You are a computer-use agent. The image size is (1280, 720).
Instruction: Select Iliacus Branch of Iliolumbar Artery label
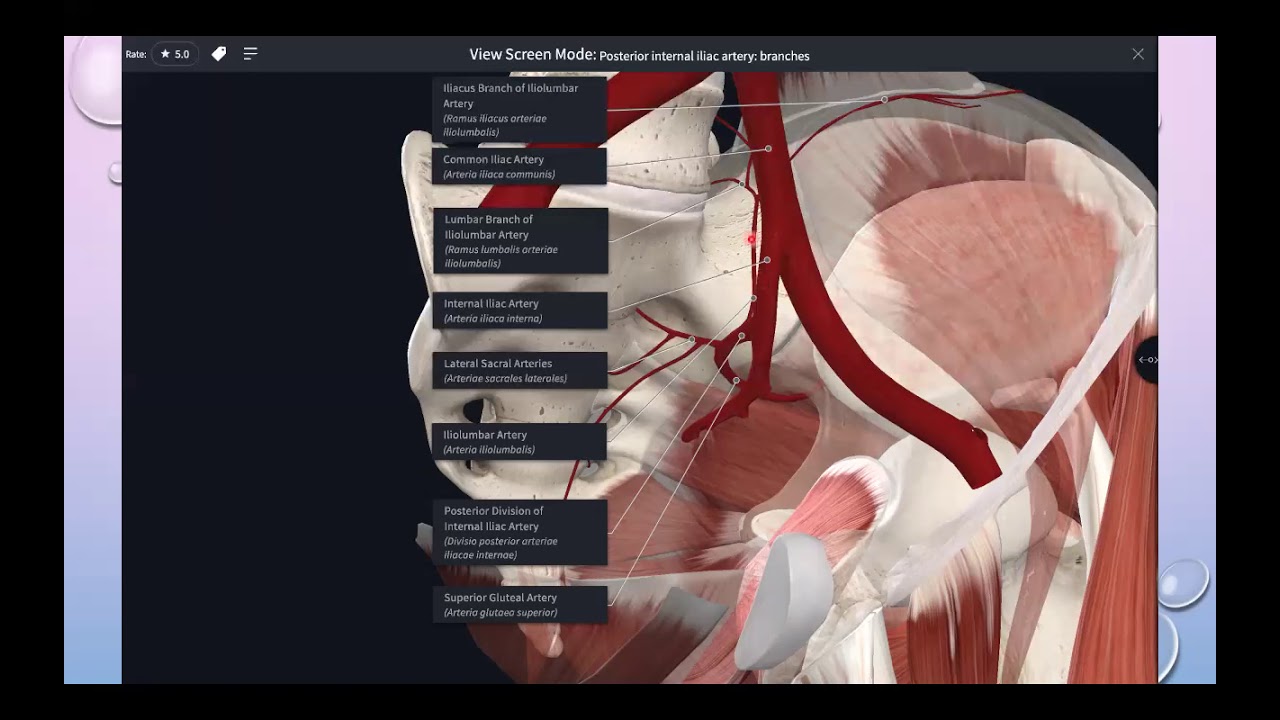click(x=520, y=110)
